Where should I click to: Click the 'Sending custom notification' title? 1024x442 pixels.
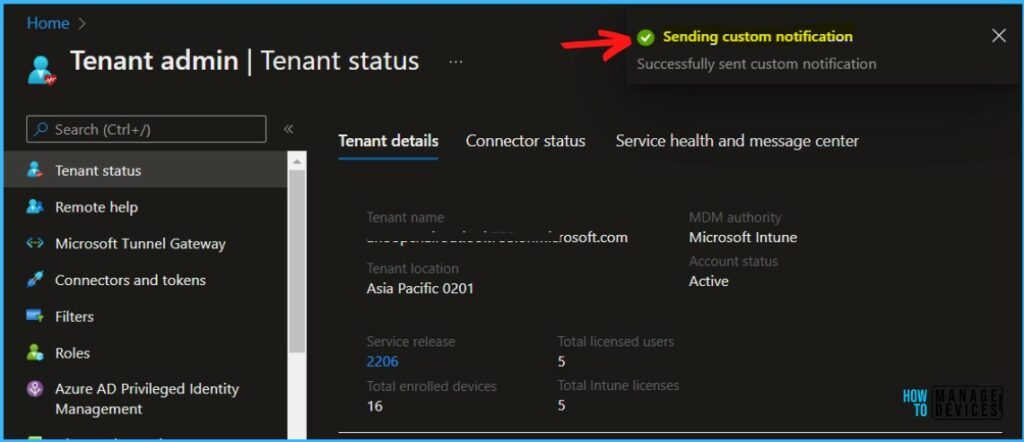(758, 37)
